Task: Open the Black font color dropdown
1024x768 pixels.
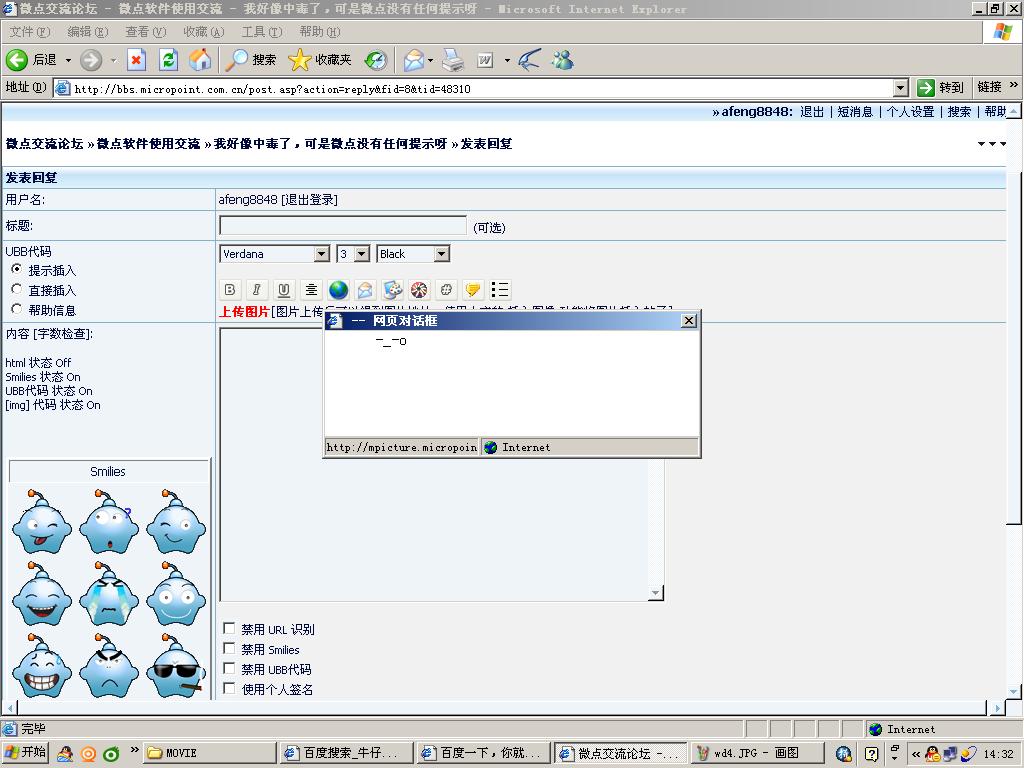Action: pyautogui.click(x=442, y=253)
